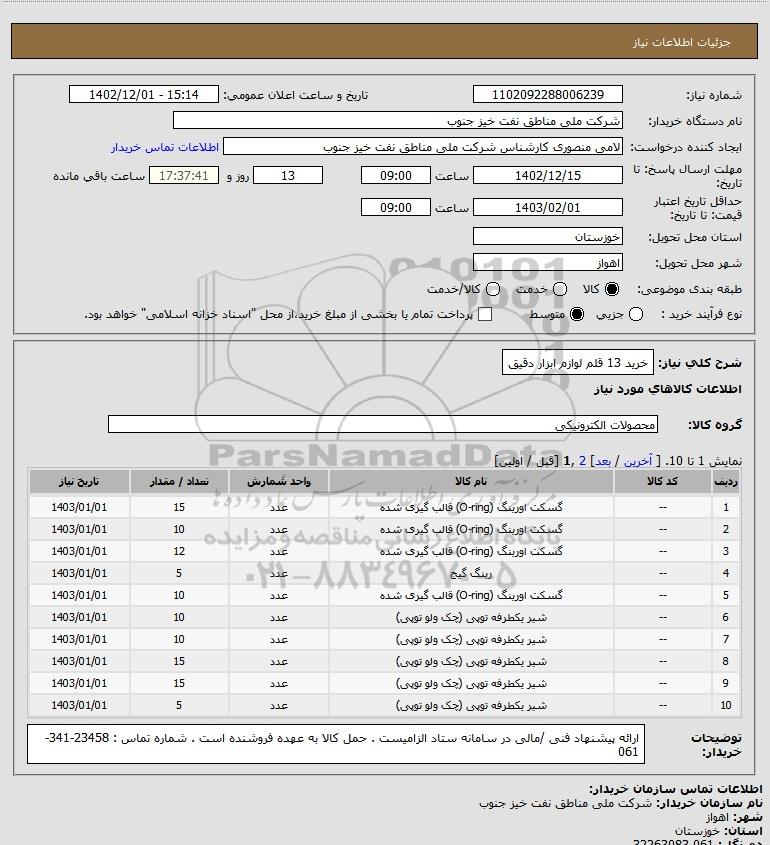Click the اطلاعات تماس سازمان خریدار heading

(x=676, y=789)
